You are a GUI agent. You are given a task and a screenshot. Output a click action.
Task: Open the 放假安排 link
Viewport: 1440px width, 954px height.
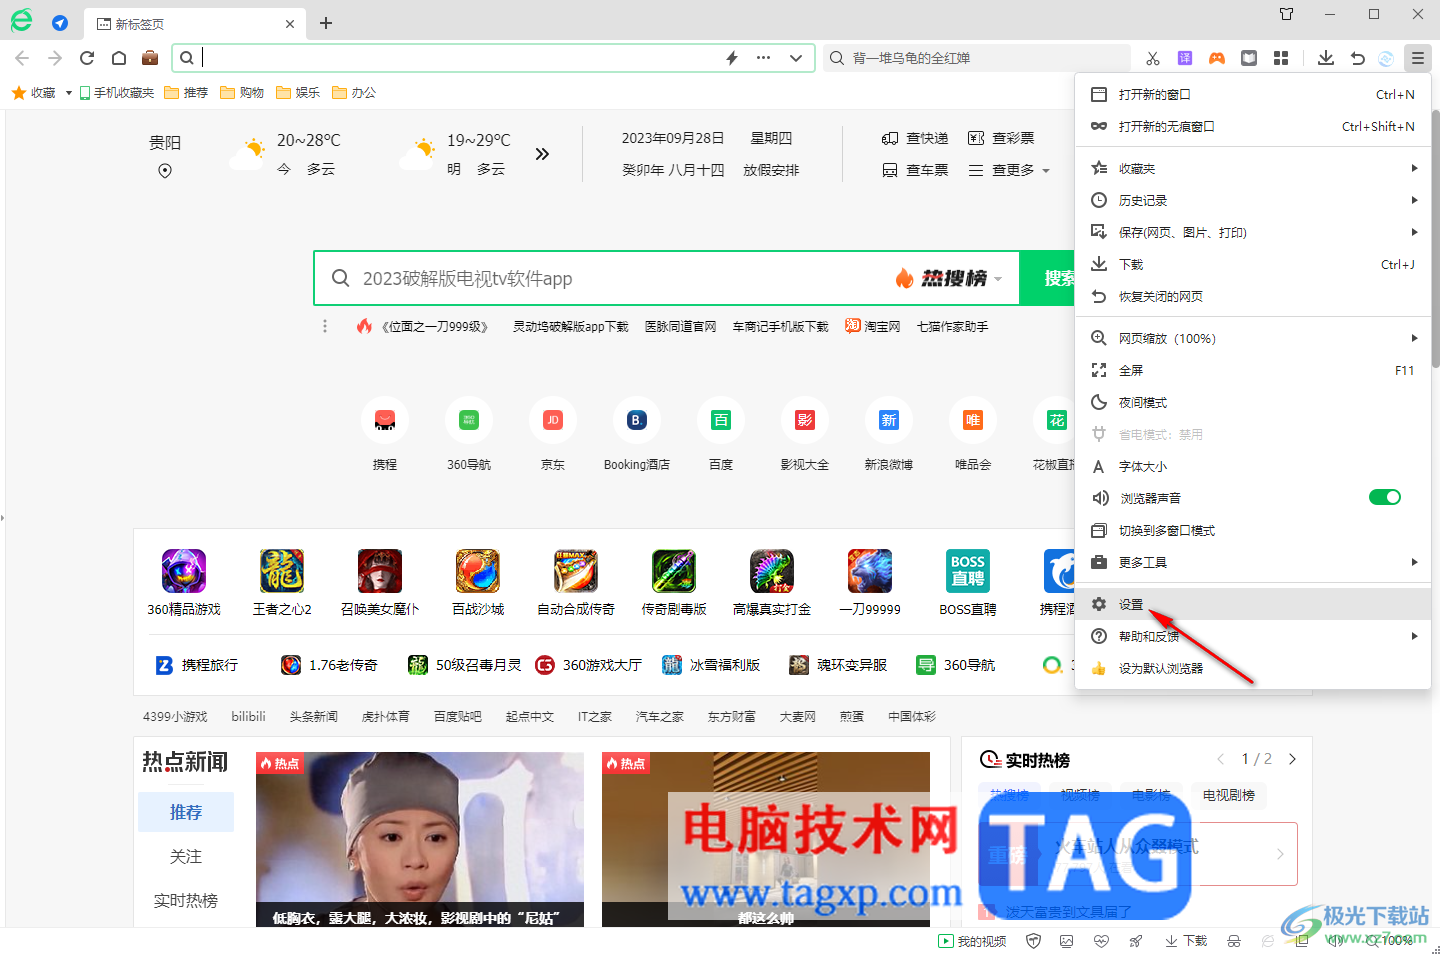pyautogui.click(x=771, y=170)
